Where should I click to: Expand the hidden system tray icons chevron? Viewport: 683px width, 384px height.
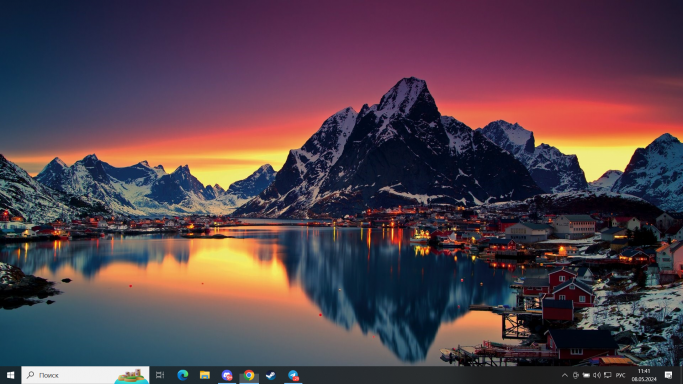(565, 375)
